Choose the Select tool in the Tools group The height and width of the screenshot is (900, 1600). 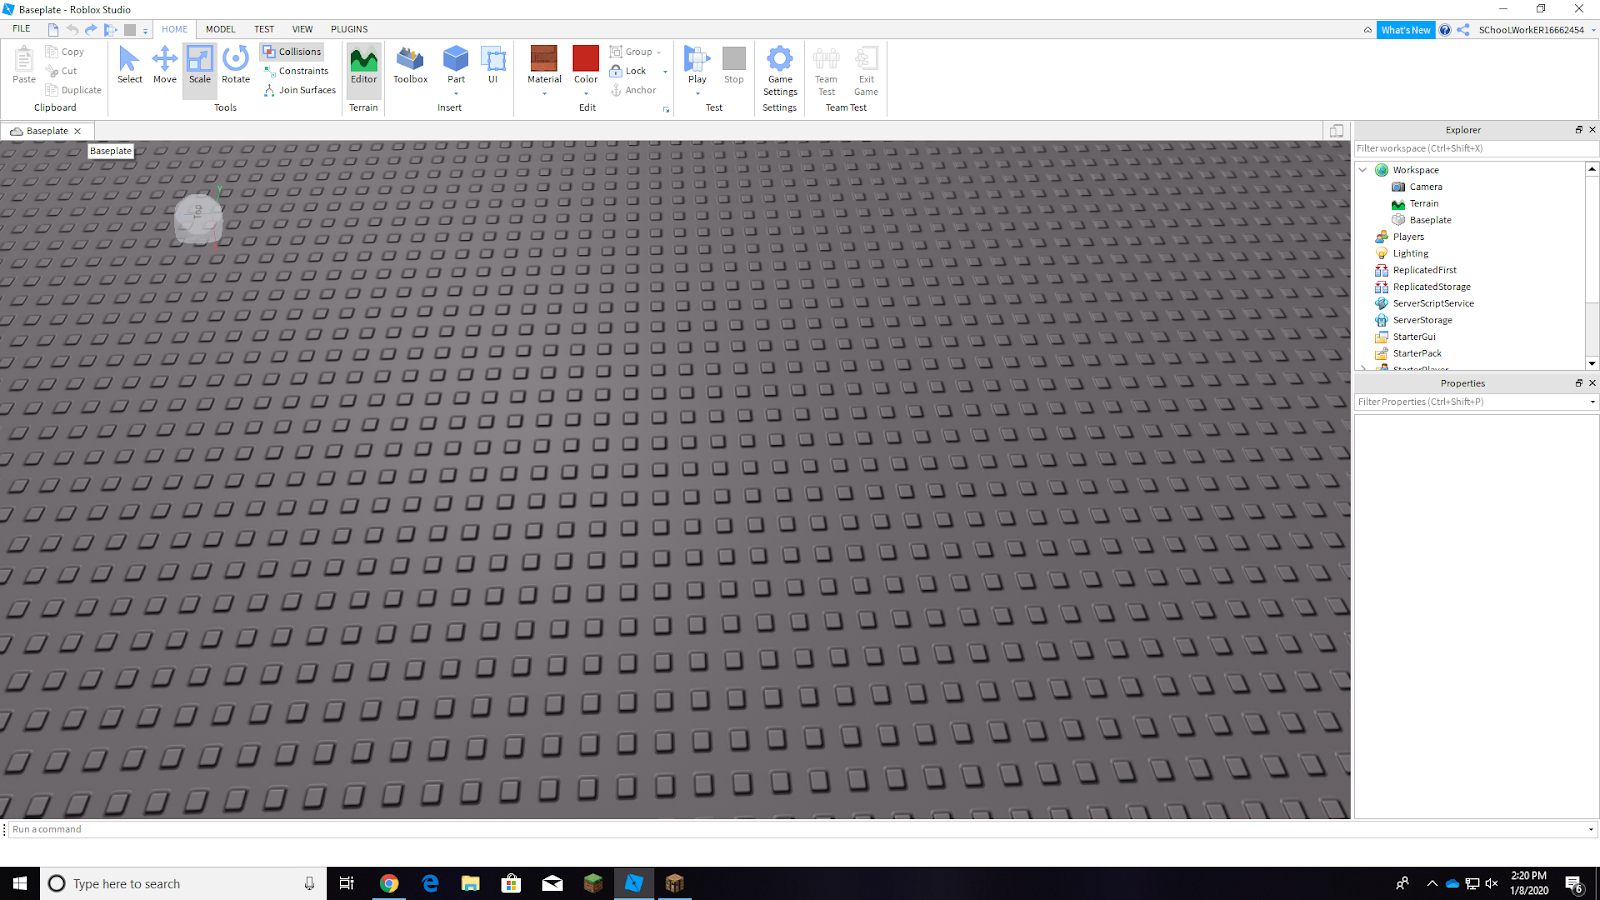[x=130, y=65]
